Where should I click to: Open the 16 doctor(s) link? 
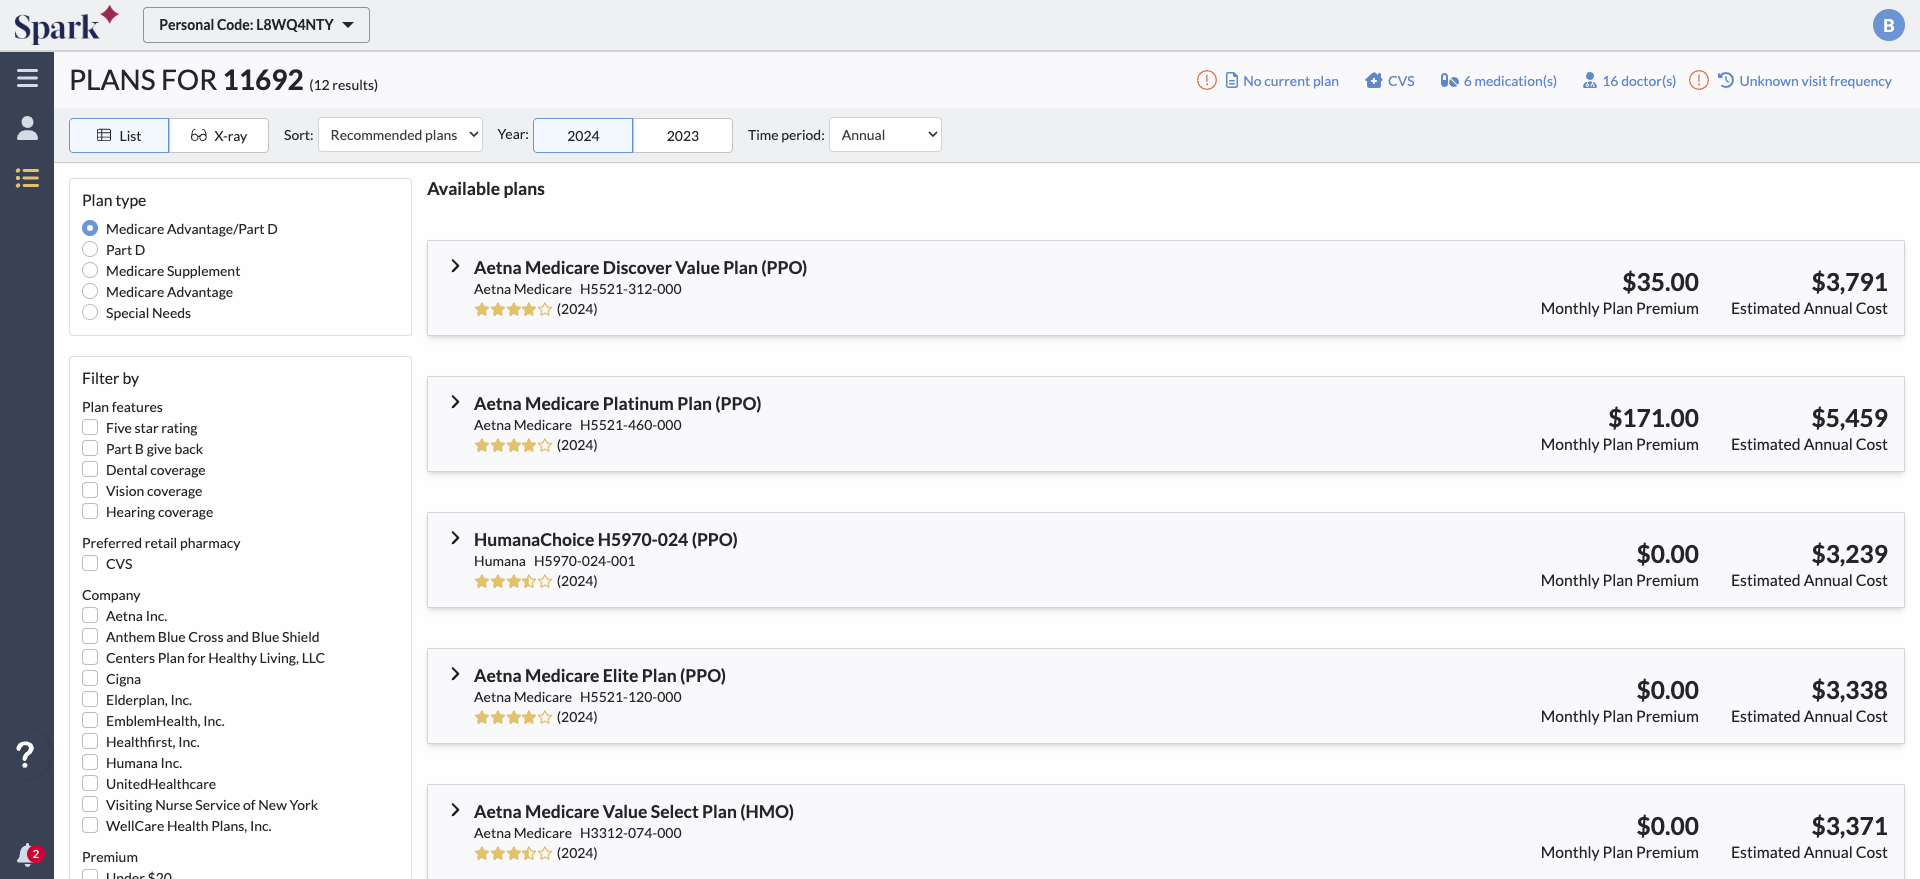[x=1629, y=81]
